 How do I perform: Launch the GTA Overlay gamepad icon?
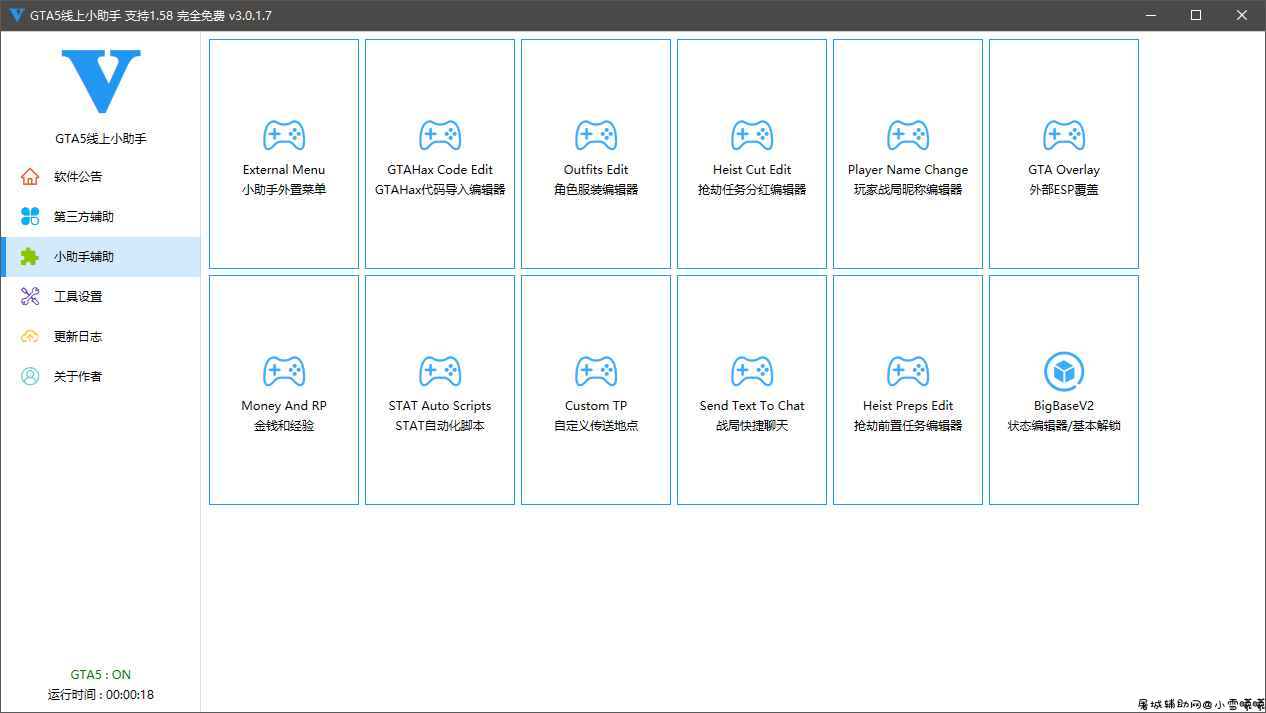[x=1064, y=135]
